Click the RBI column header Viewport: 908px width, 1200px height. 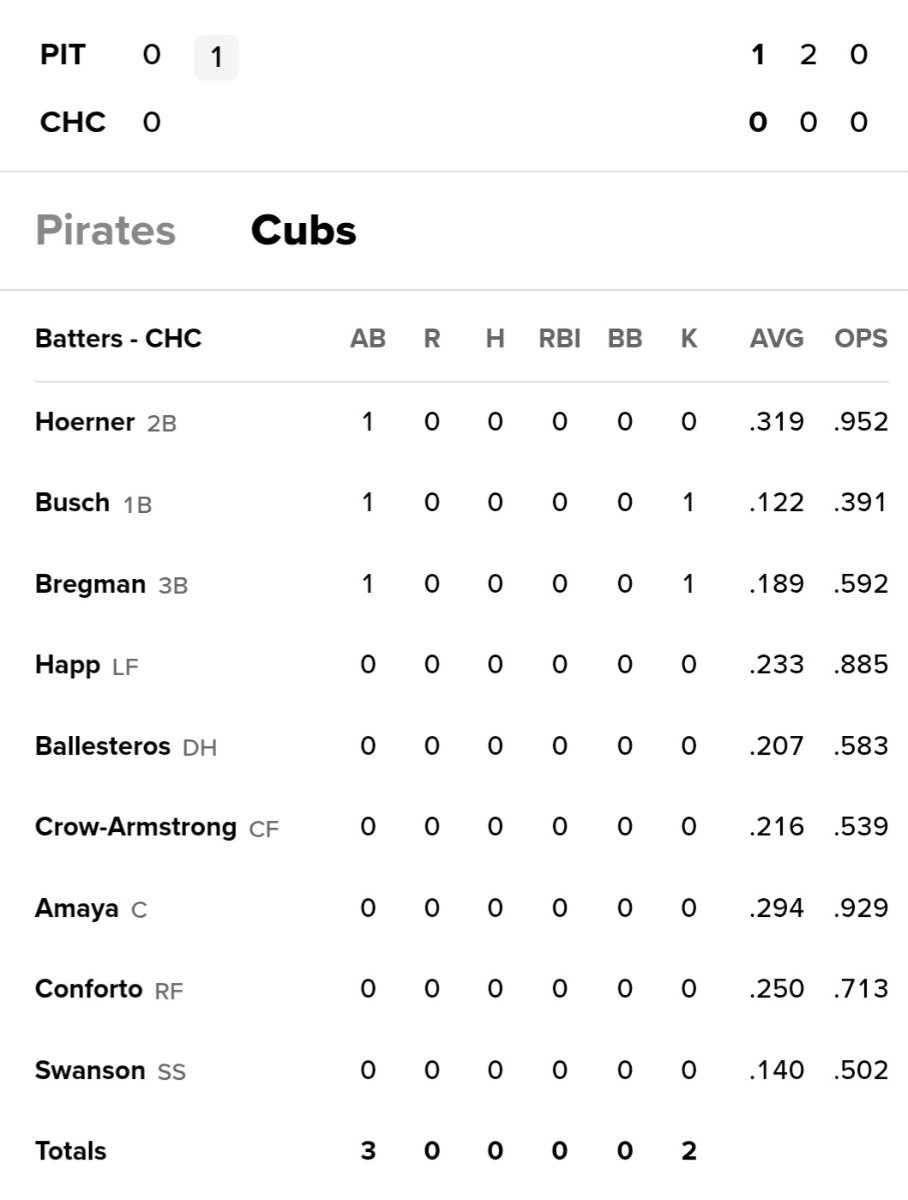pyautogui.click(x=559, y=339)
